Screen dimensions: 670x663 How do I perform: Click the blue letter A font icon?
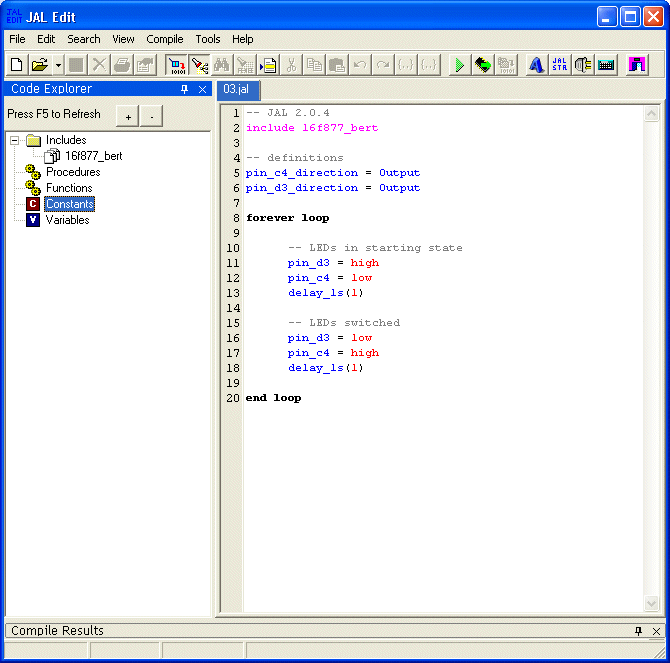tap(537, 65)
